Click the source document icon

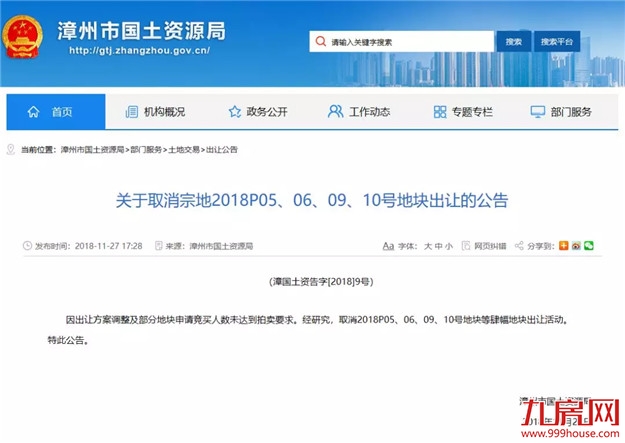click(x=159, y=246)
